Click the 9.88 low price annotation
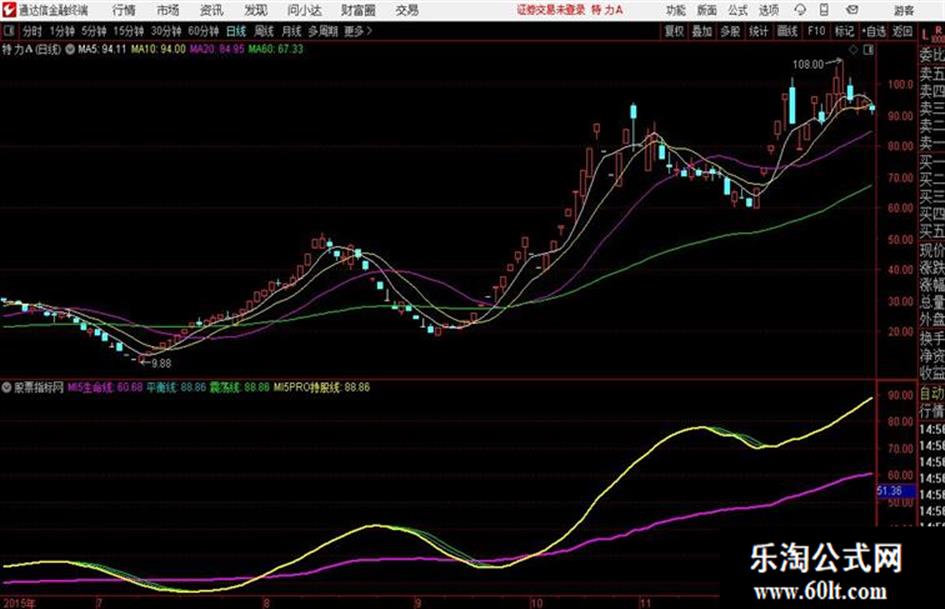The height and width of the screenshot is (609, 945). click(x=161, y=364)
